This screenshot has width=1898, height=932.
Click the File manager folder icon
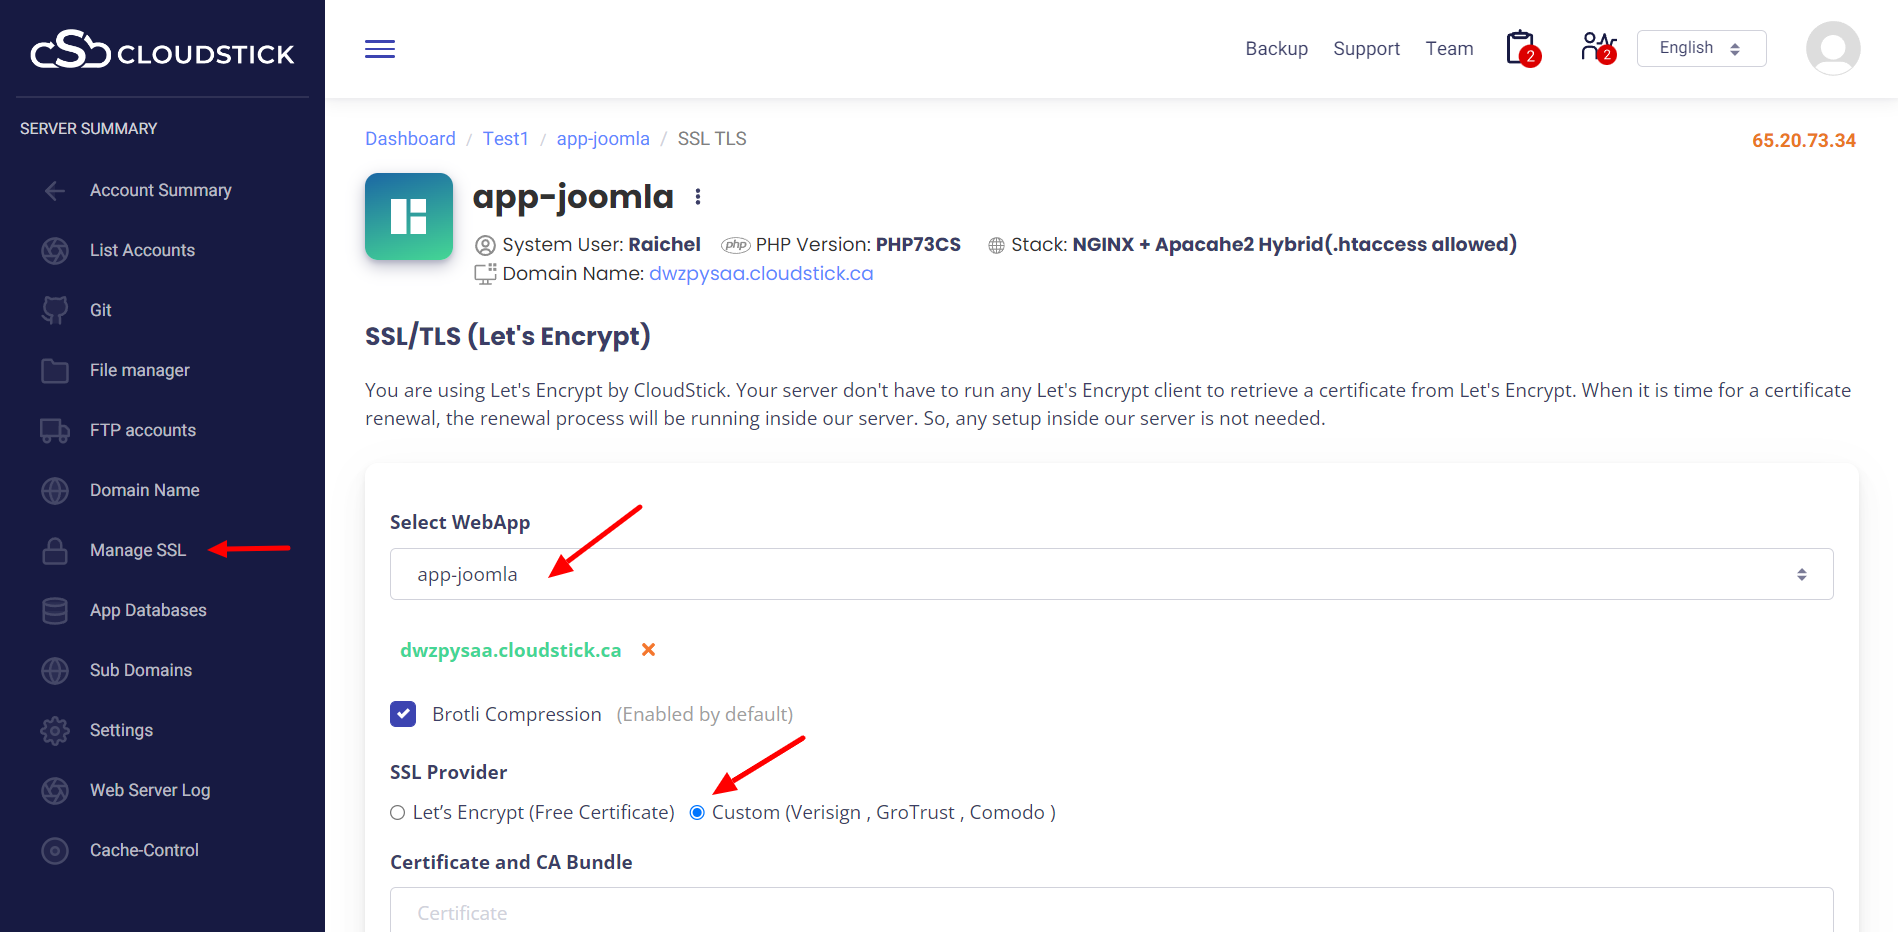(55, 370)
